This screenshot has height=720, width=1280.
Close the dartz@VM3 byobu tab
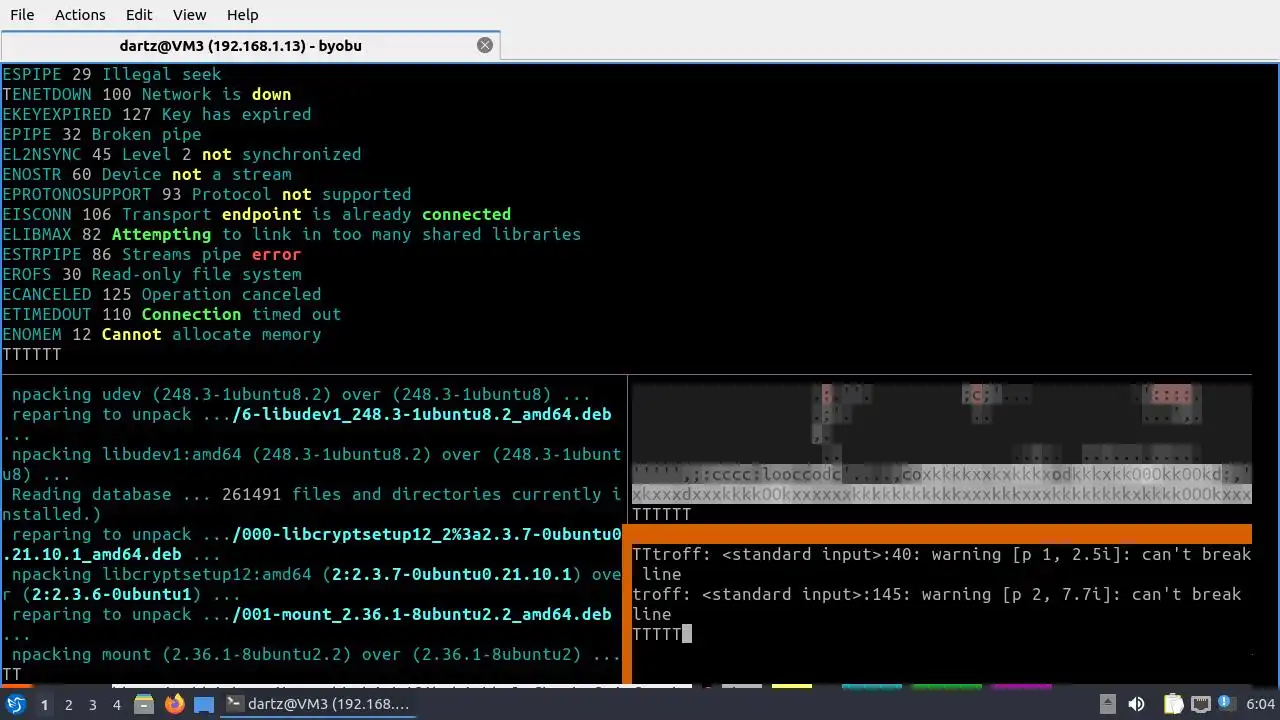tap(485, 45)
